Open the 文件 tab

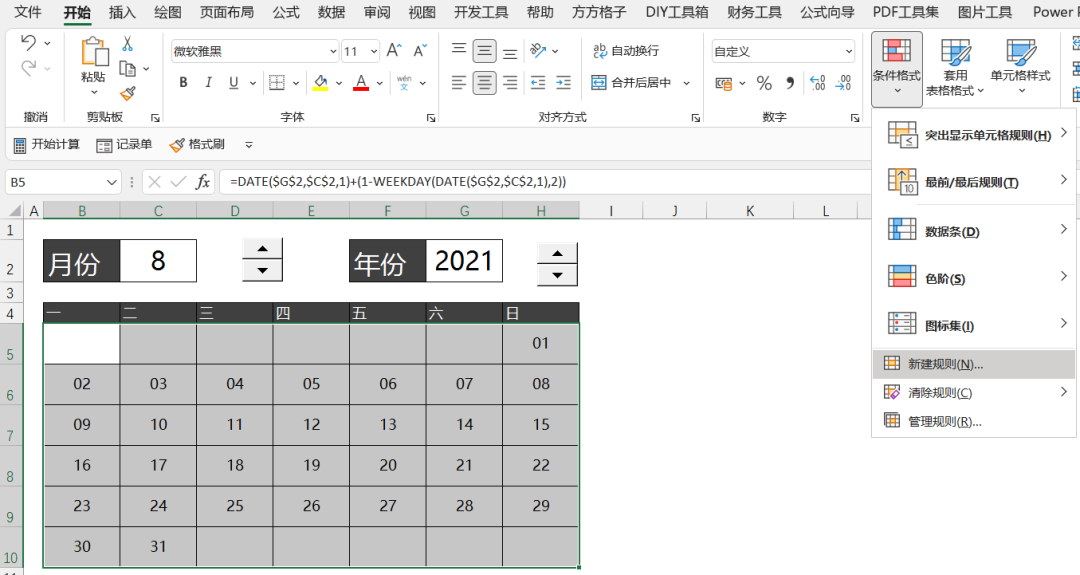point(28,12)
